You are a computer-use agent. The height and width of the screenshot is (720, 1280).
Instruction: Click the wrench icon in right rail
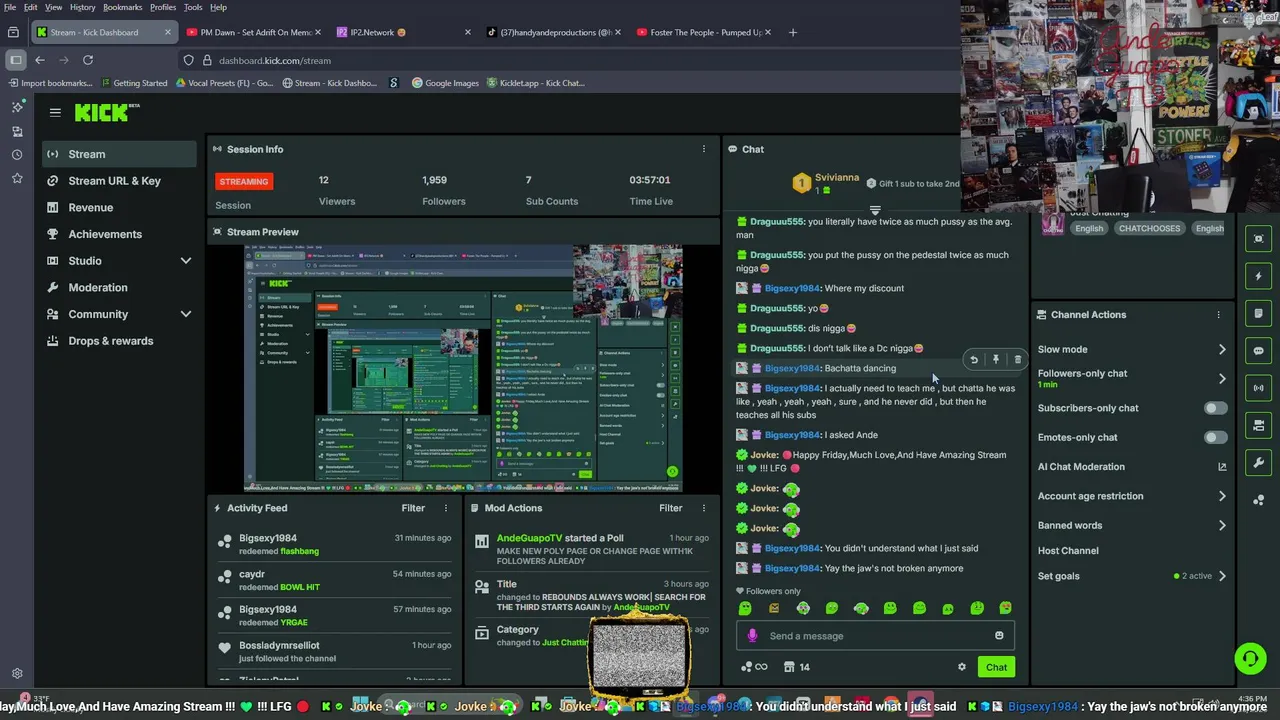[1258, 462]
